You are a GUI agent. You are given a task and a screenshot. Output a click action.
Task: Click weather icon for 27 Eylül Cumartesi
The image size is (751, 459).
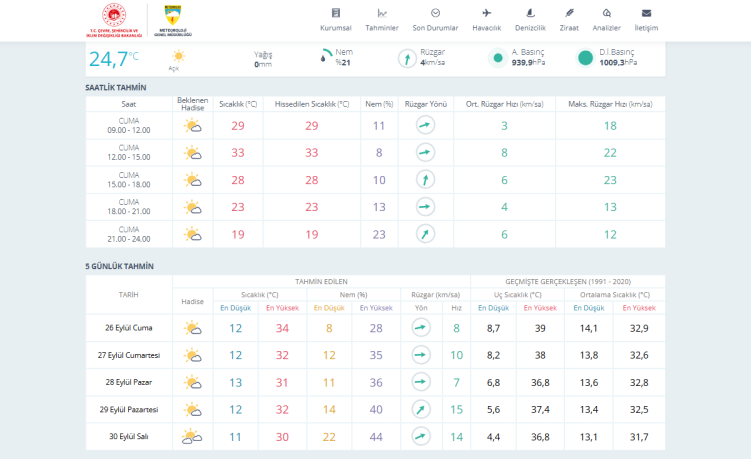tap(193, 356)
